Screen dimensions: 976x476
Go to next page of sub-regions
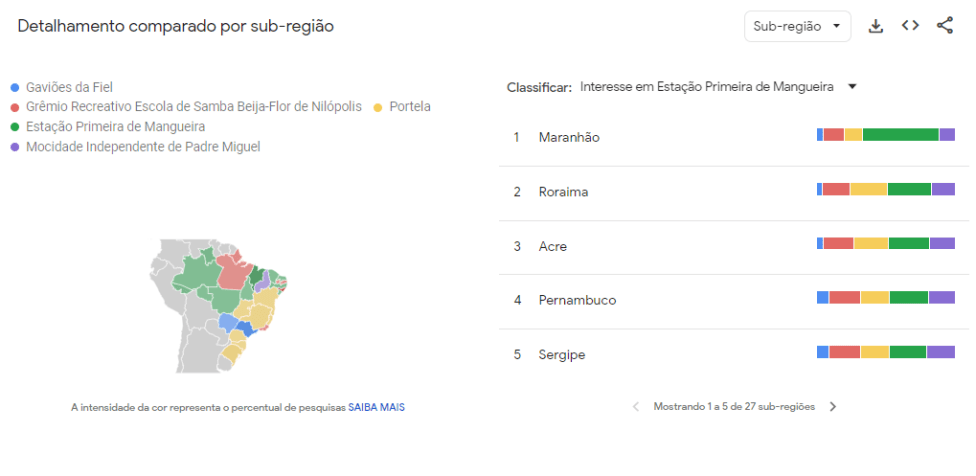point(833,407)
